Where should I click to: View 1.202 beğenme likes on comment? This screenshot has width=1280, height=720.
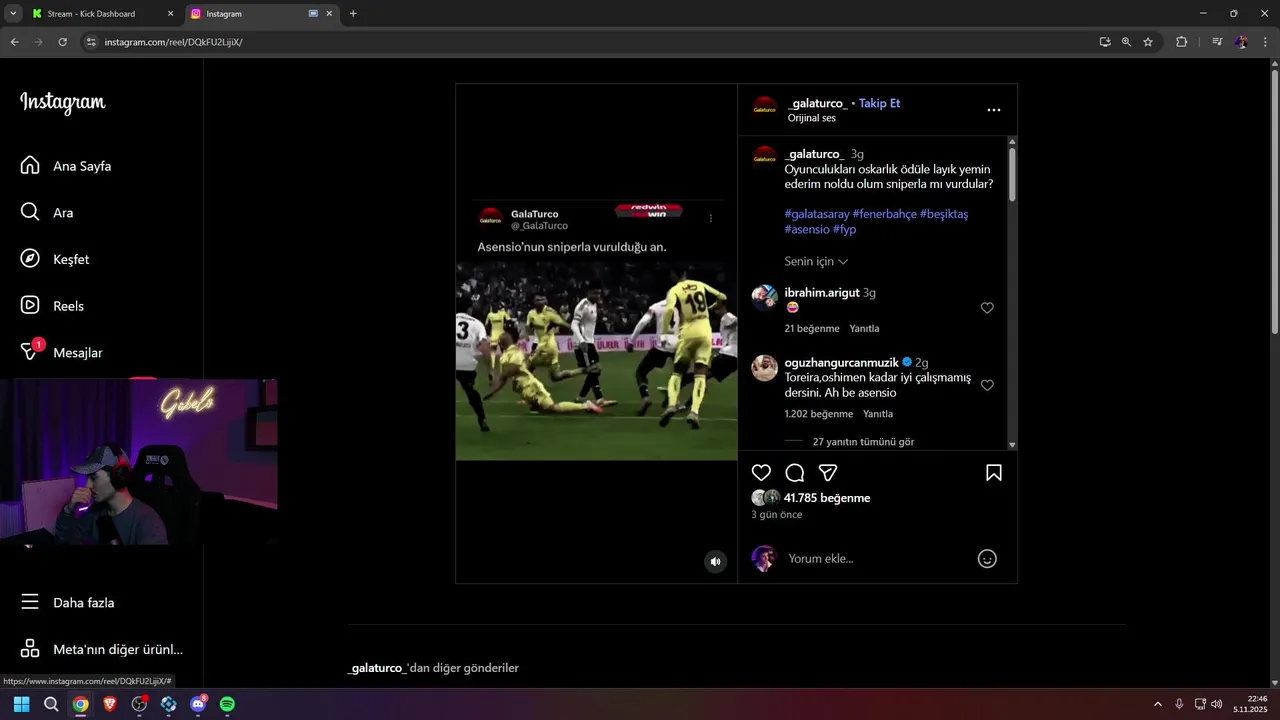[x=818, y=414]
